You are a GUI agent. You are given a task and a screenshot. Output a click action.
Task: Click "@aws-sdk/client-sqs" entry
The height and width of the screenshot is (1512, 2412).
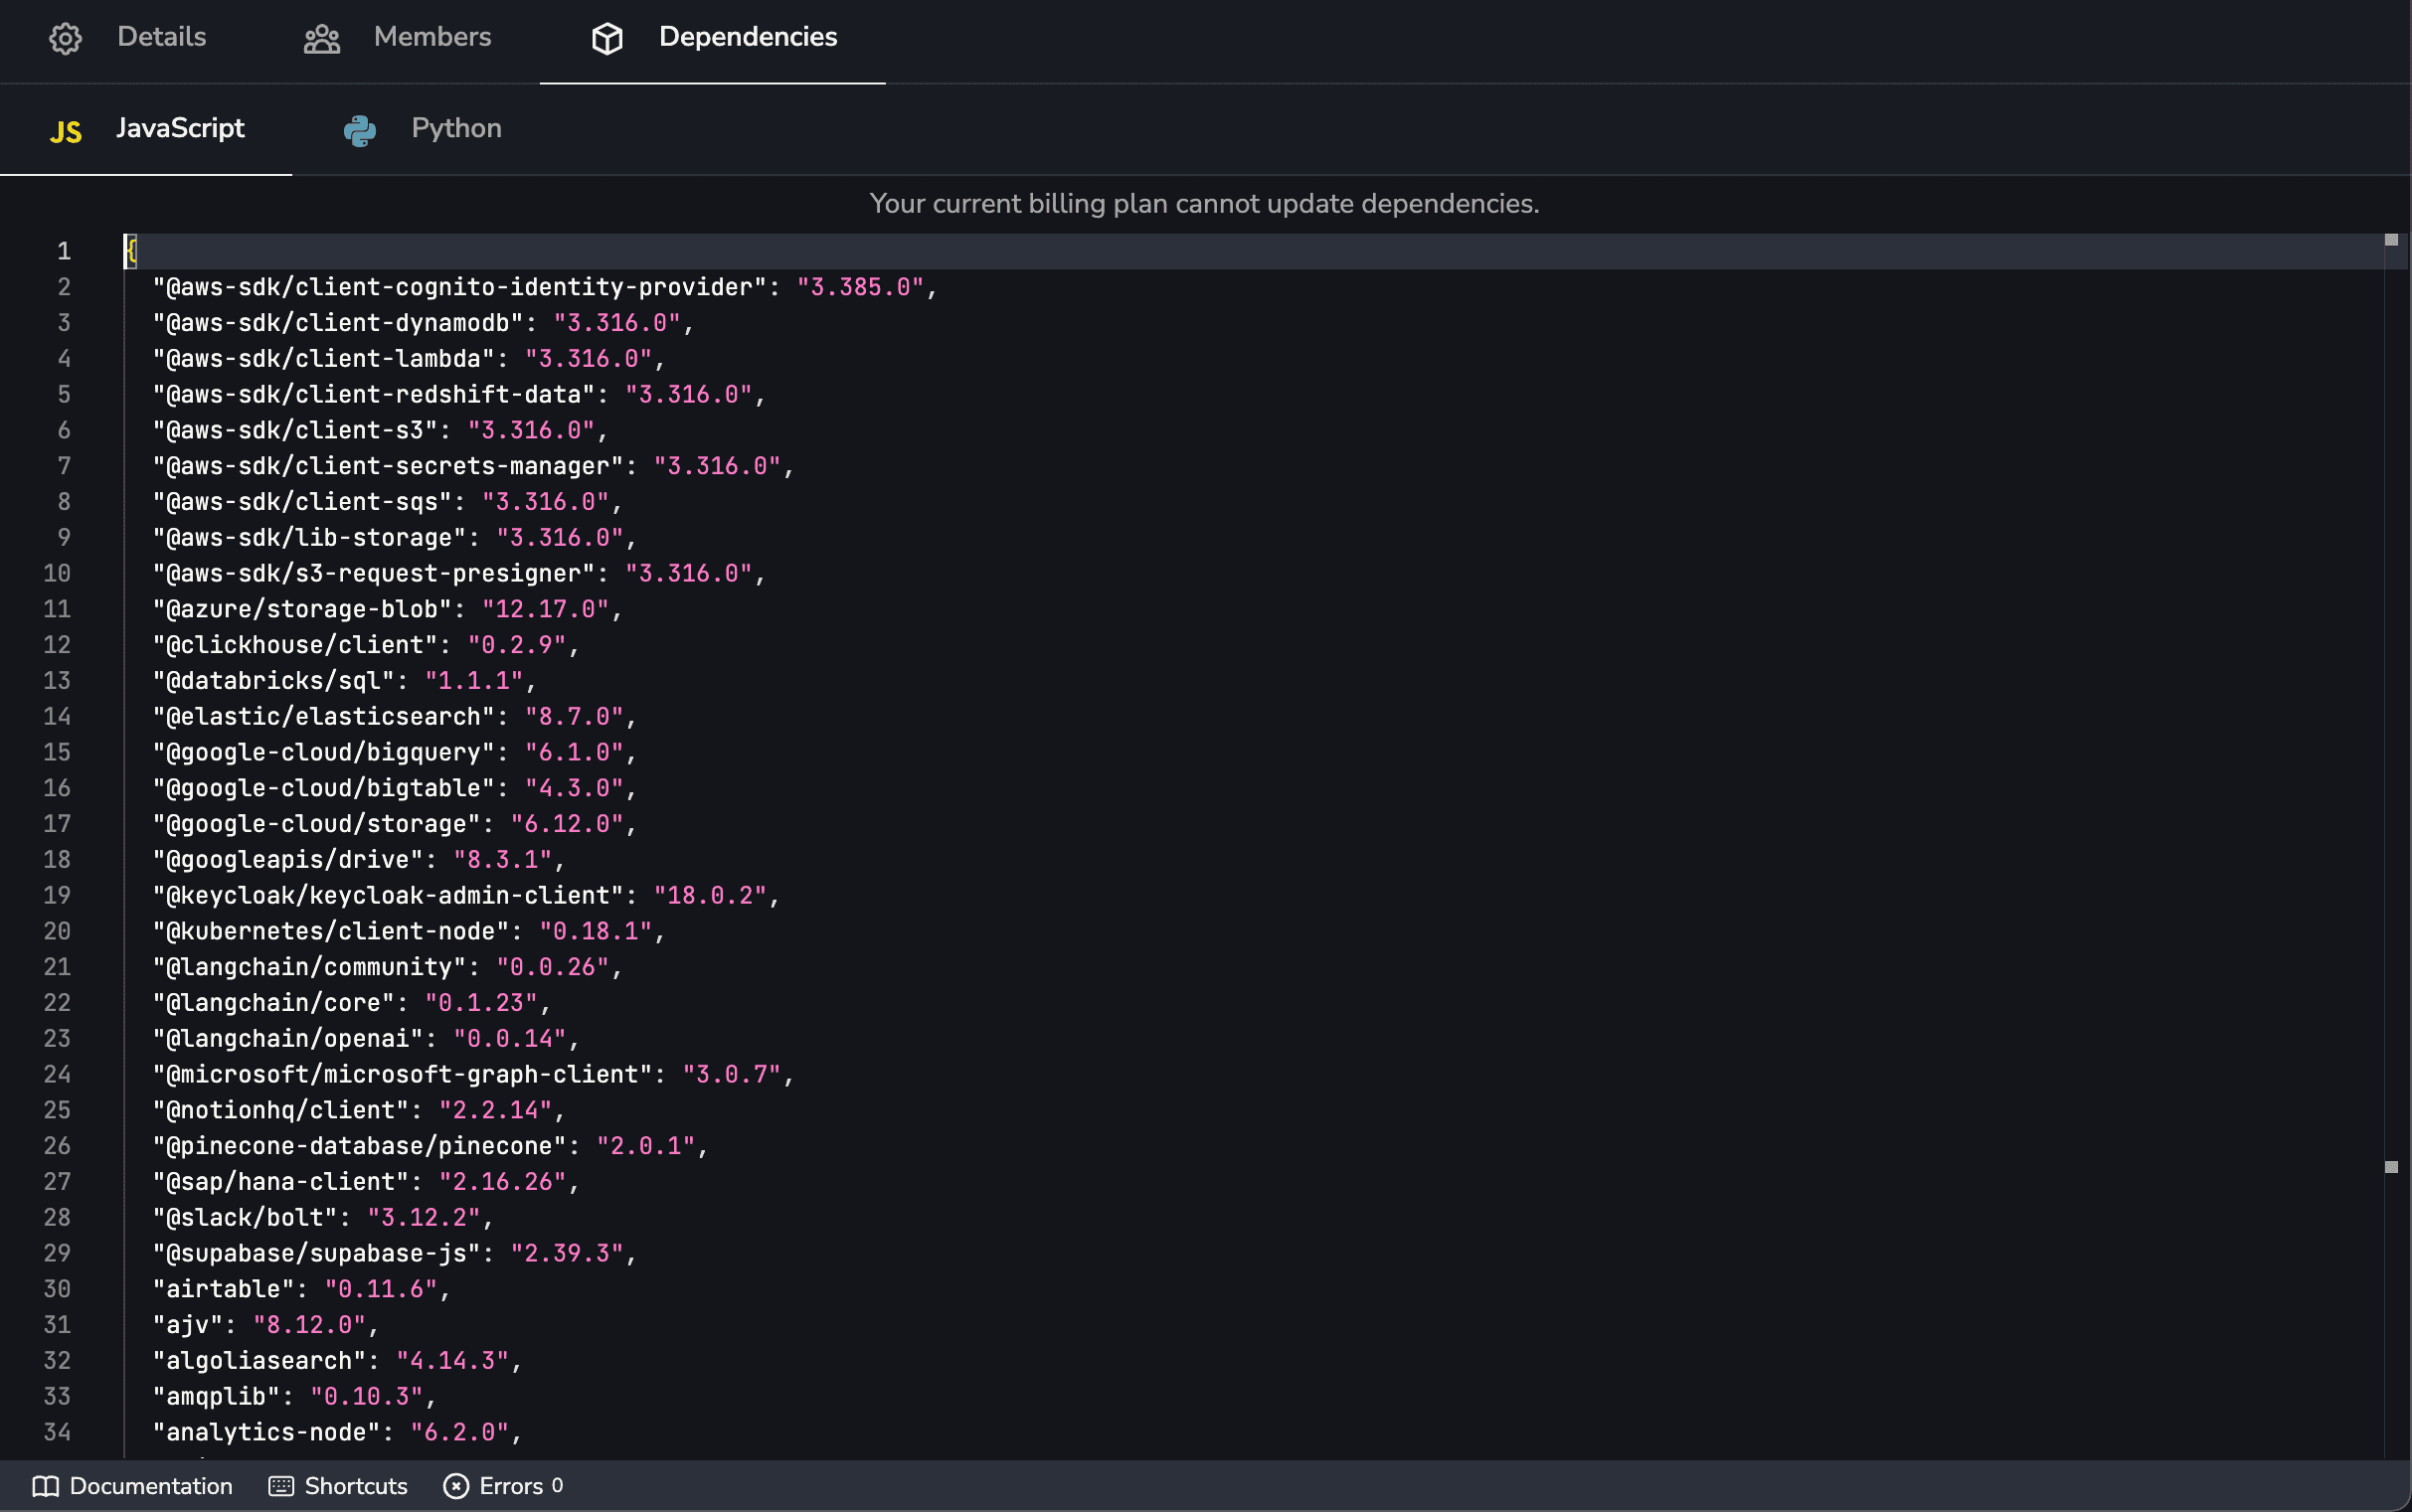pos(387,502)
